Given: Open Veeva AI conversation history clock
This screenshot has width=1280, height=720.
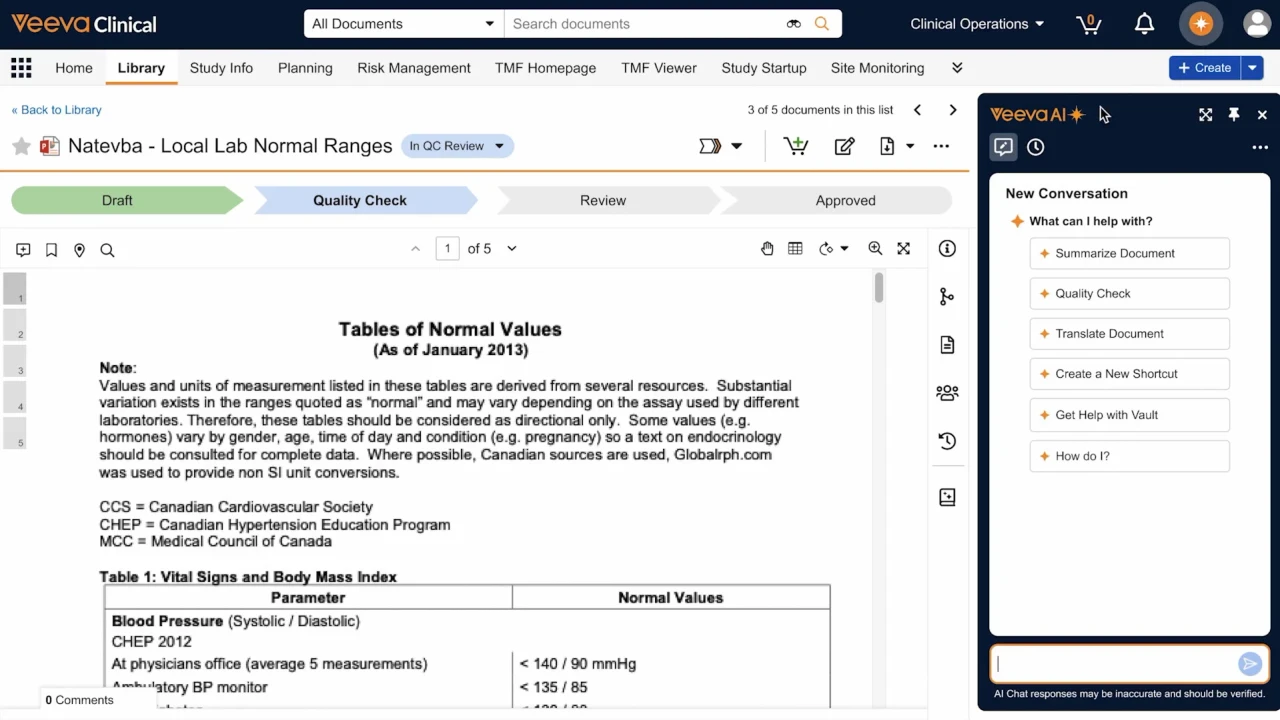Looking at the screenshot, I should pos(1036,147).
